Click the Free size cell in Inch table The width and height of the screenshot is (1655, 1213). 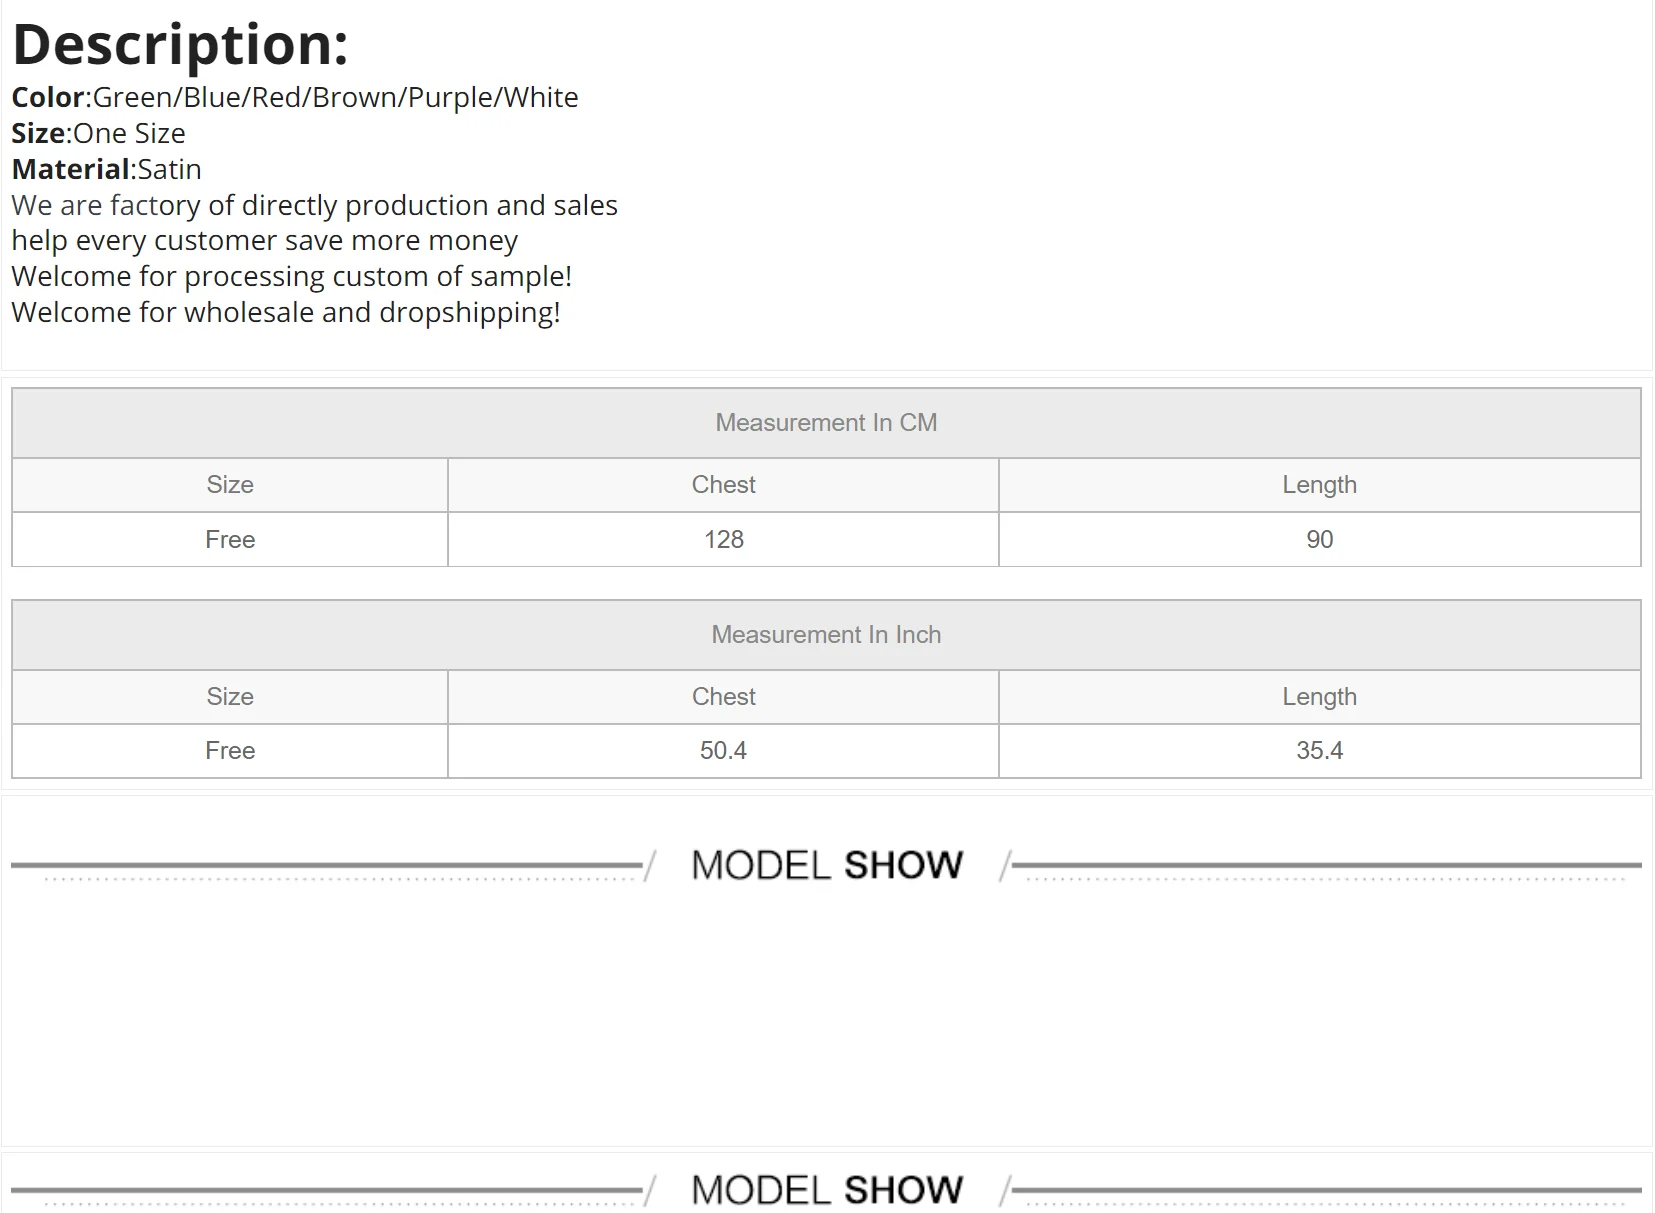(x=230, y=751)
